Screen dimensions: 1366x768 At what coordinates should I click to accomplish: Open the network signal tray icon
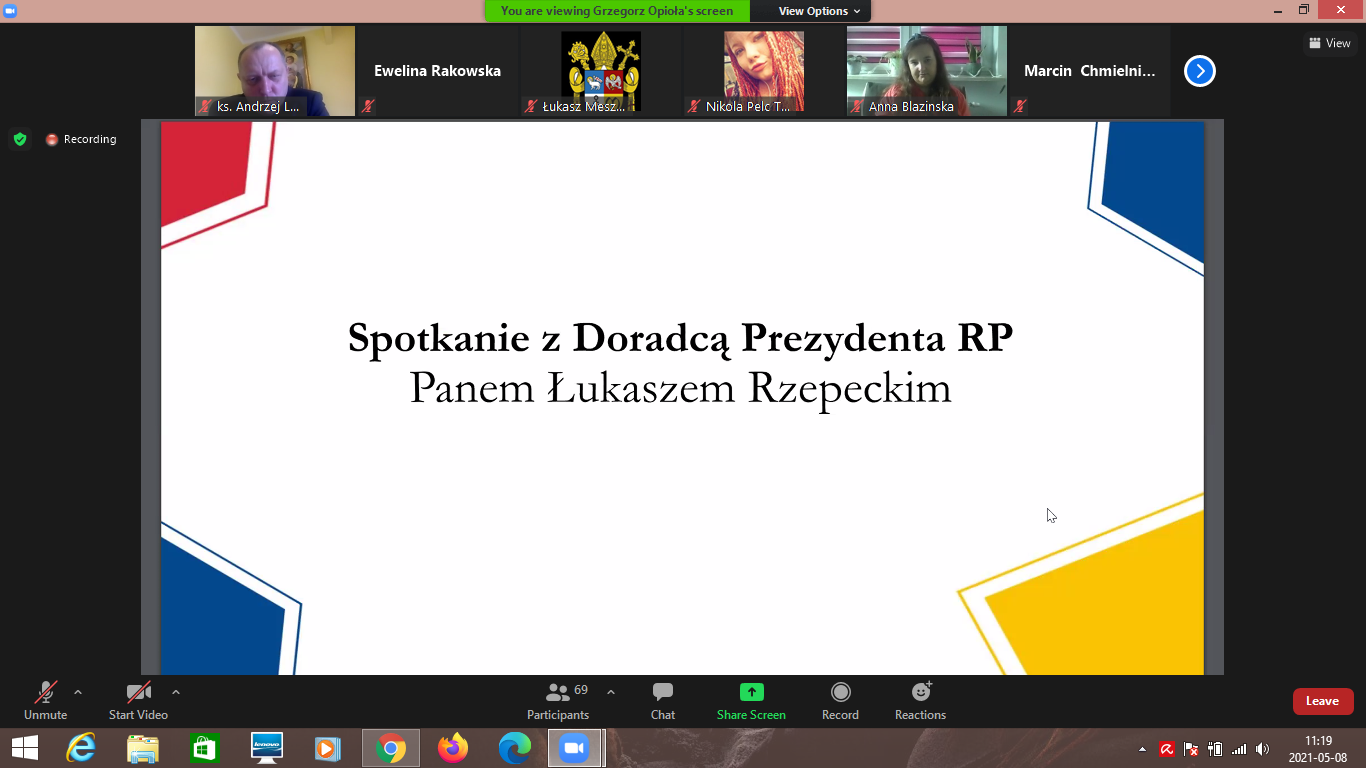1239,749
